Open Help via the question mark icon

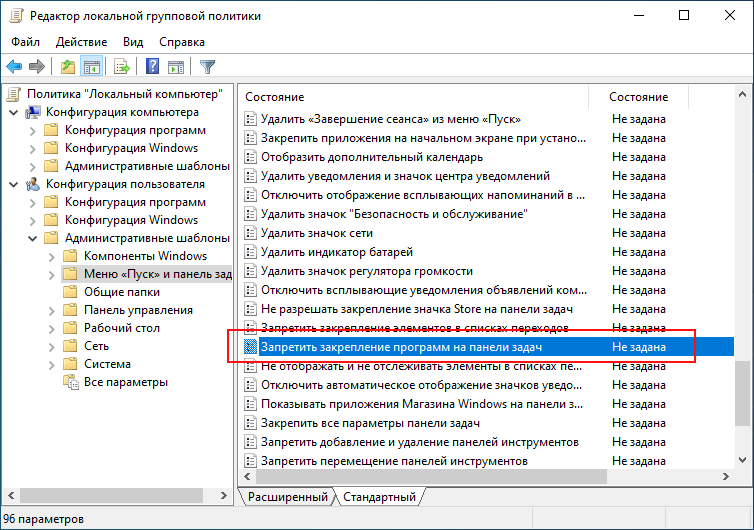point(152,66)
